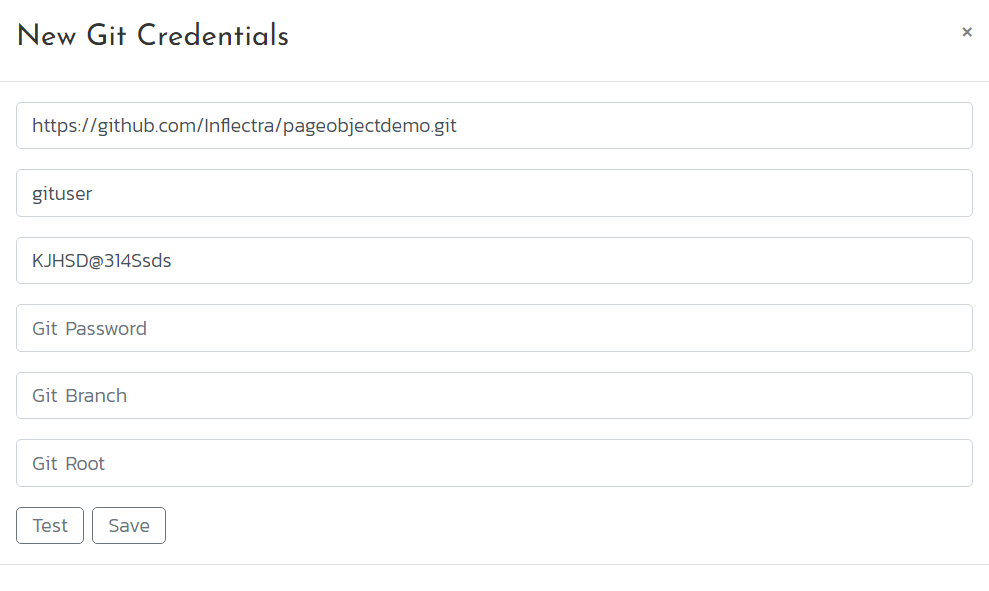Click the gituser username field
989x591 pixels.
coord(494,193)
